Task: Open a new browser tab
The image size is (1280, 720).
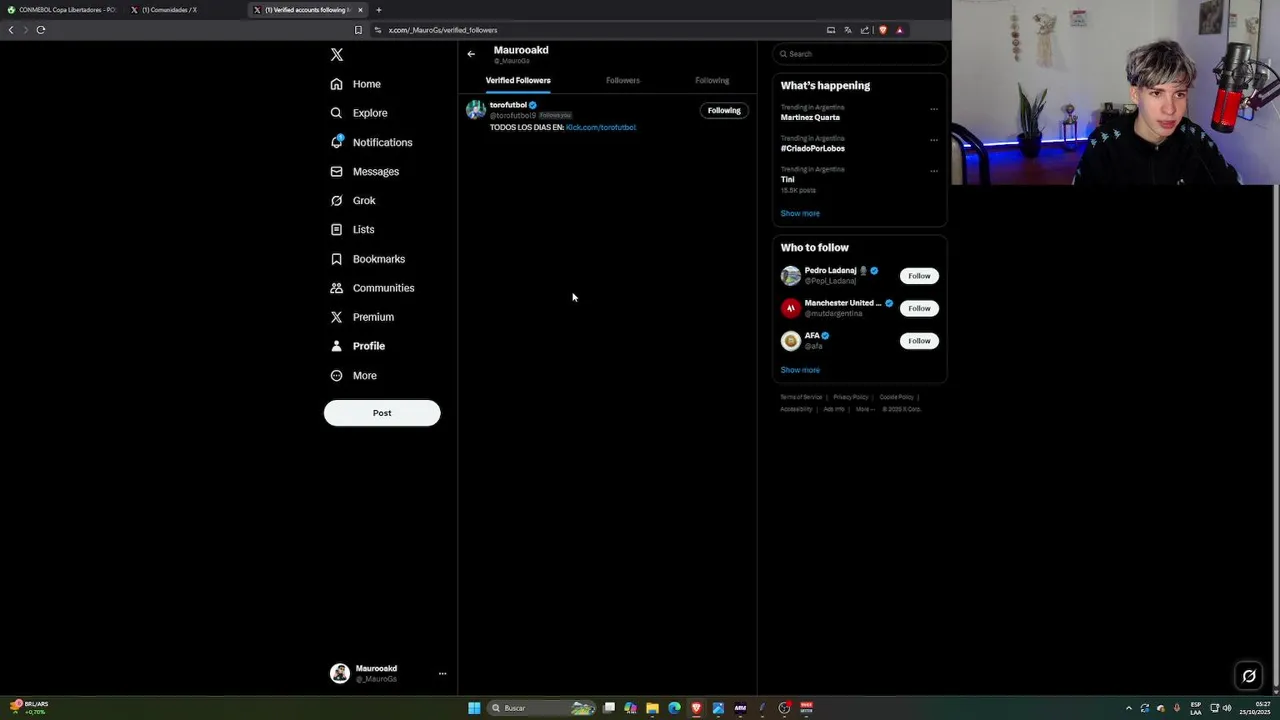Action: 378,10
